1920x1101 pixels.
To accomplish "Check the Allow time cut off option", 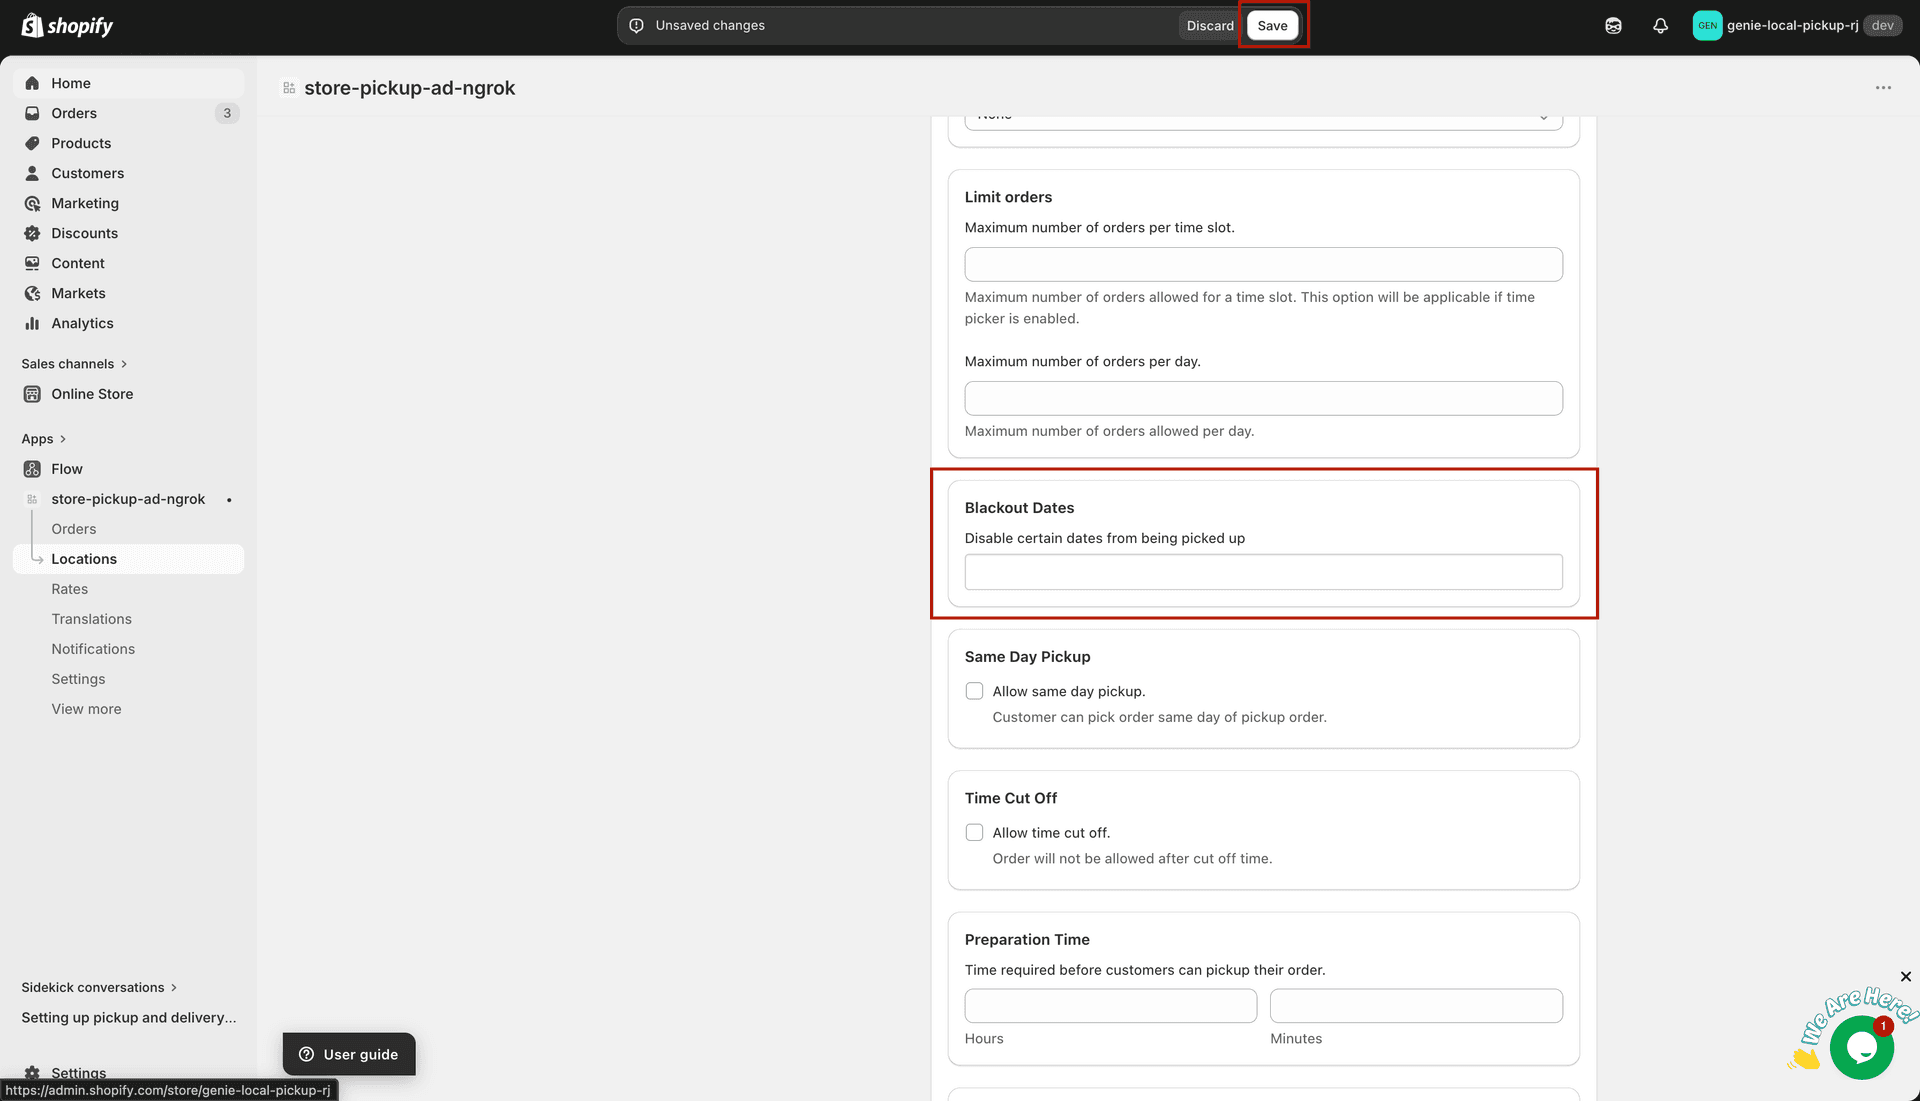I will coord(974,832).
